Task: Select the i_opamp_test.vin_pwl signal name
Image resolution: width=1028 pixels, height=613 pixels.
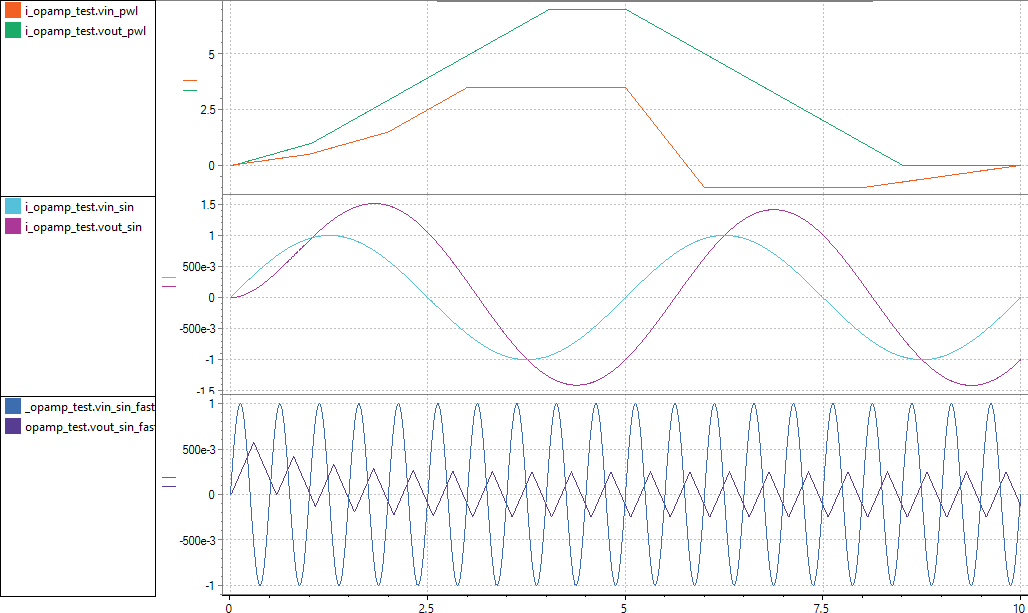Action: click(81, 12)
